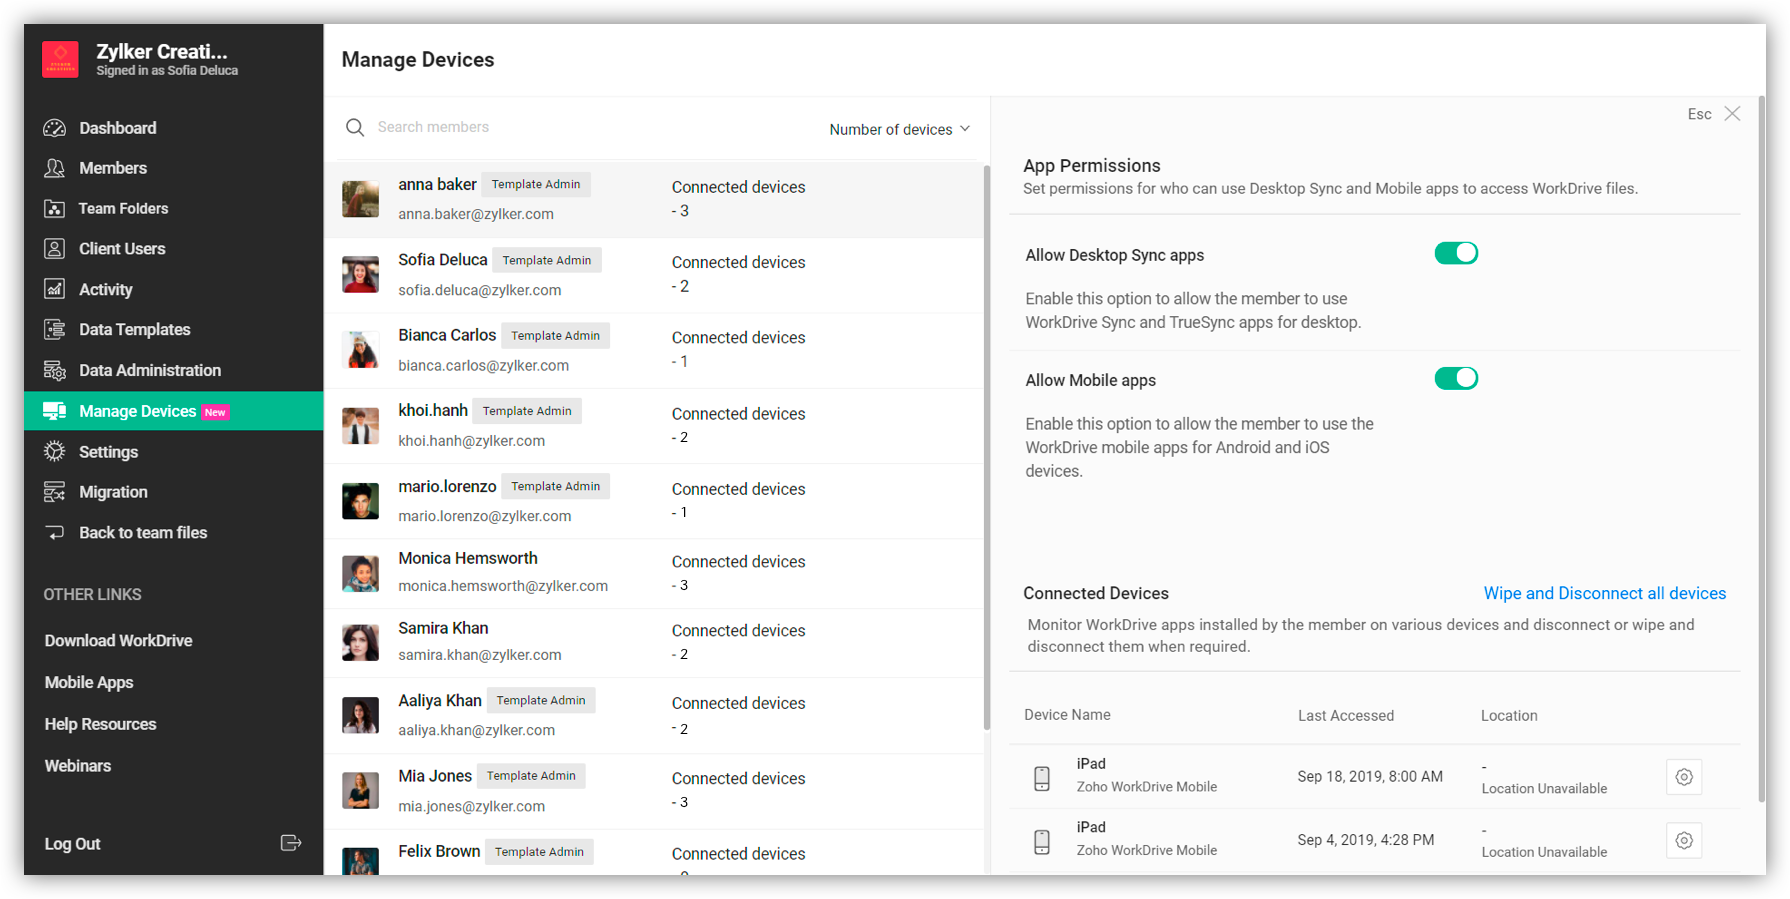Close the App Permissions panel
The height and width of the screenshot is (899, 1790).
[x=1732, y=114]
